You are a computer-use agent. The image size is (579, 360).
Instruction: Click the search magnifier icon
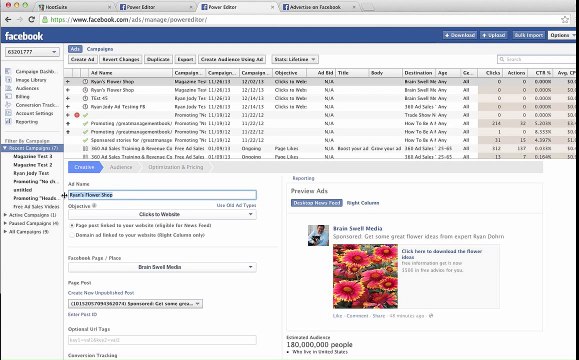point(501,59)
